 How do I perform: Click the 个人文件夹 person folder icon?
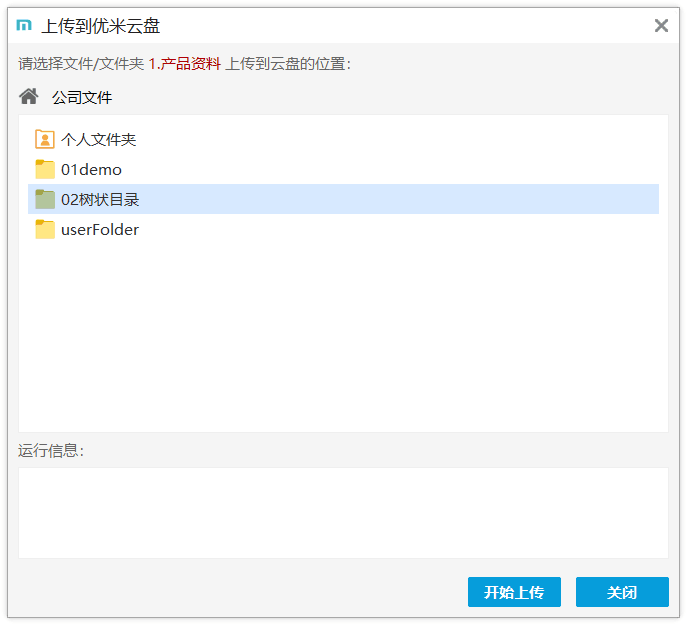45,139
